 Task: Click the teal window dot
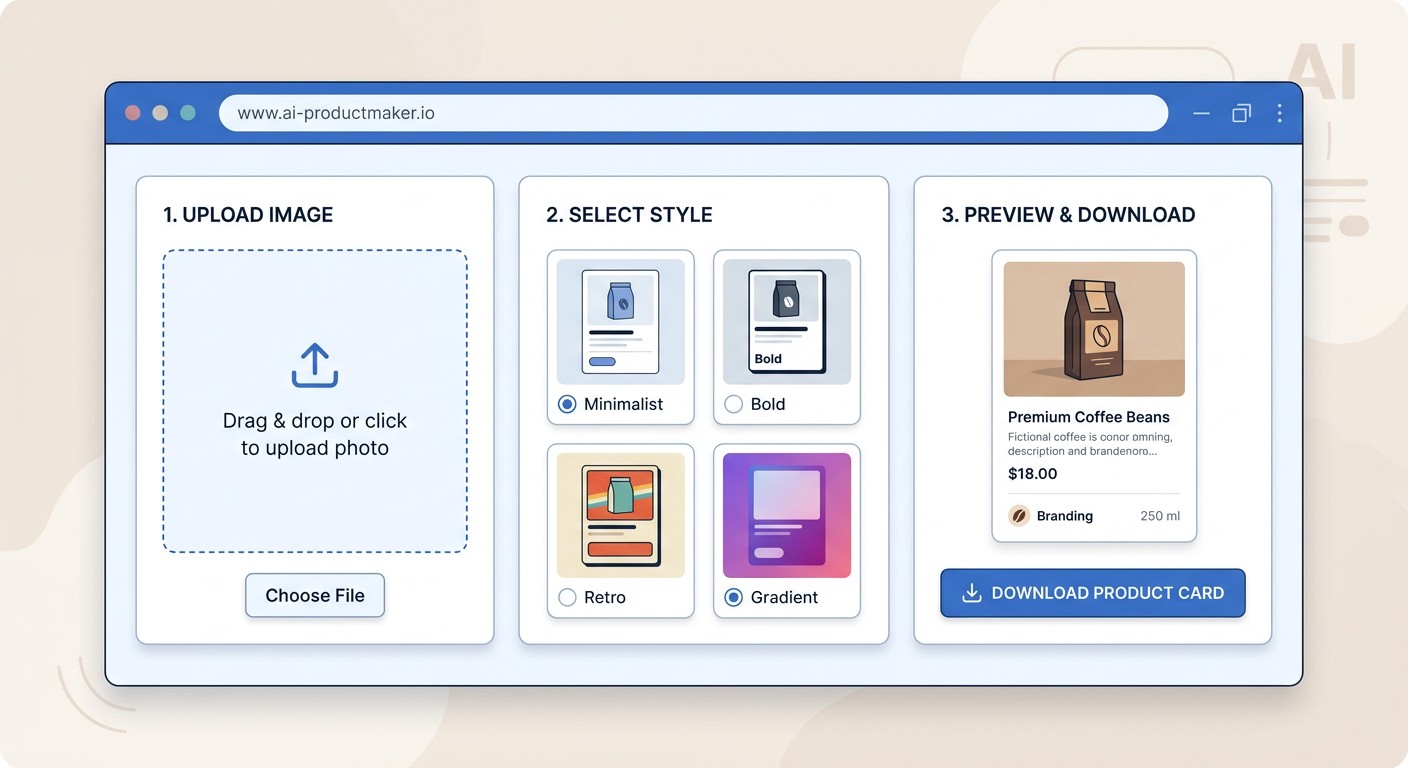click(188, 113)
